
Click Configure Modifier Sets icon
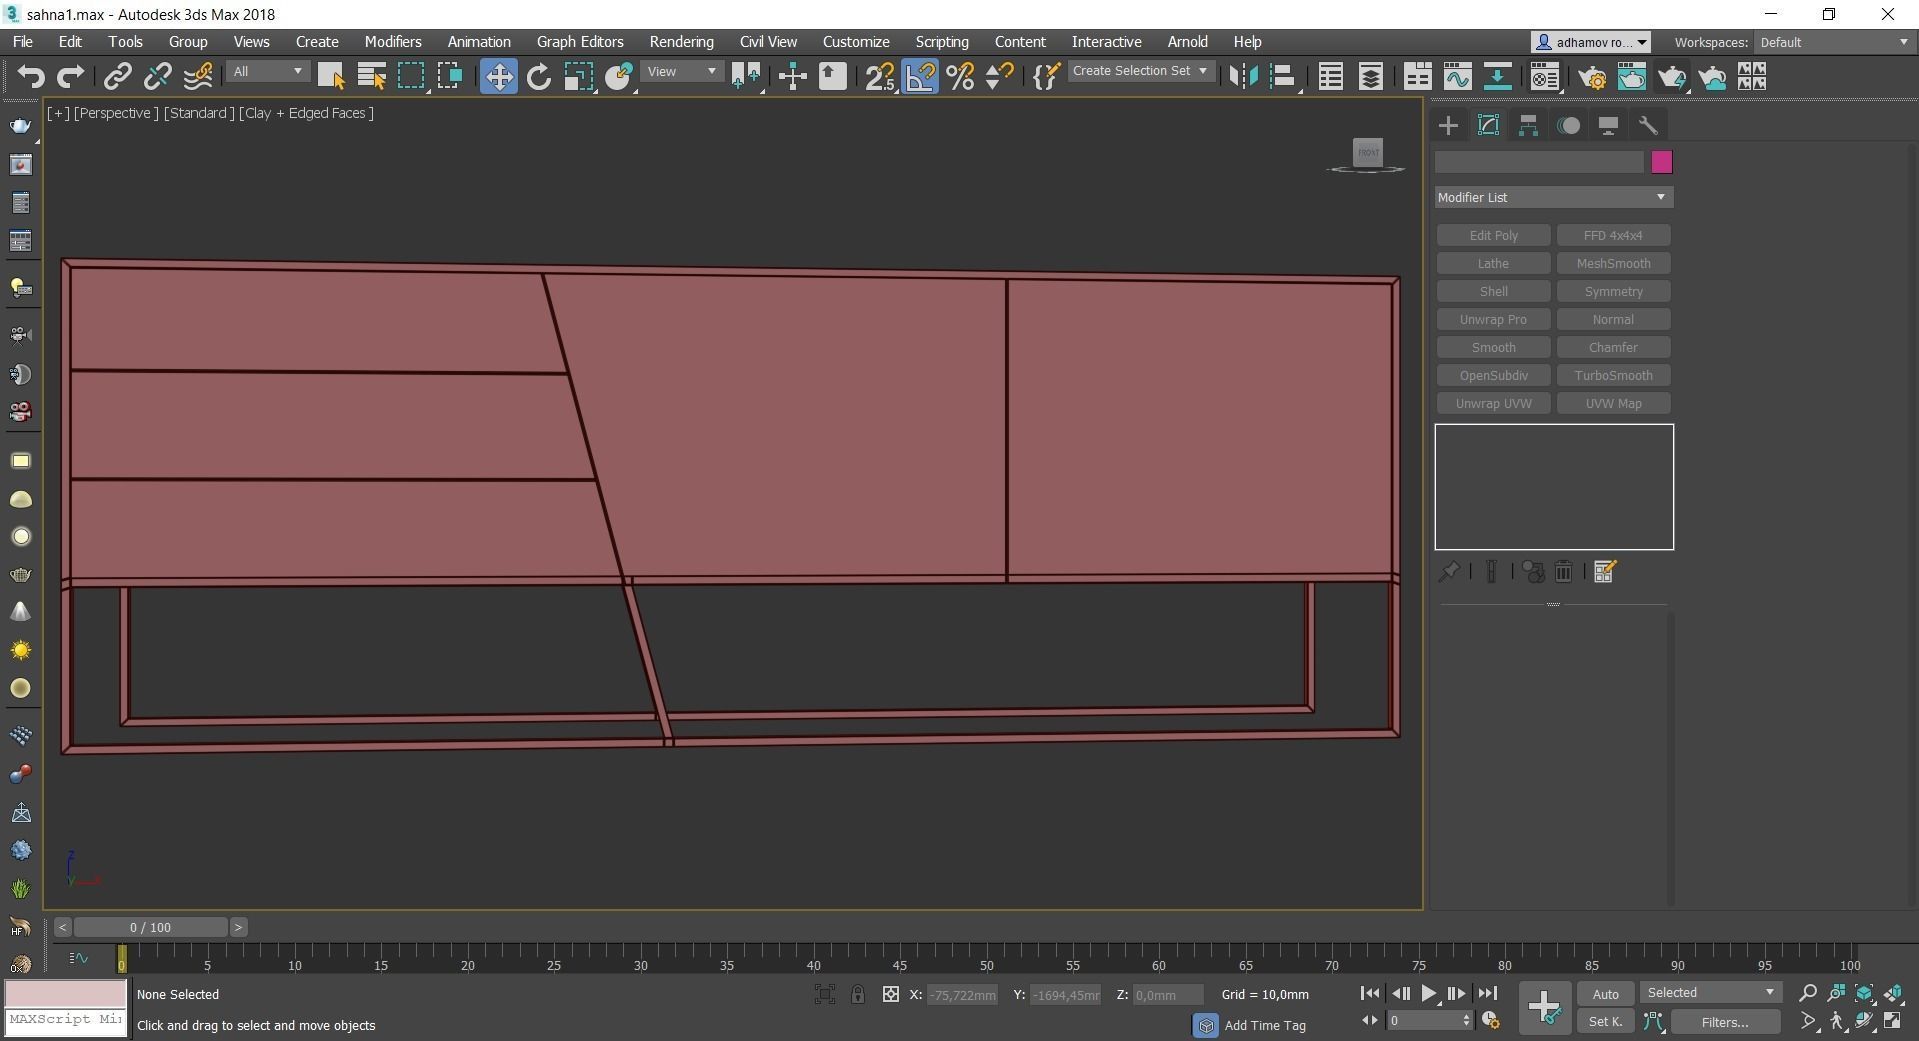tap(1605, 572)
